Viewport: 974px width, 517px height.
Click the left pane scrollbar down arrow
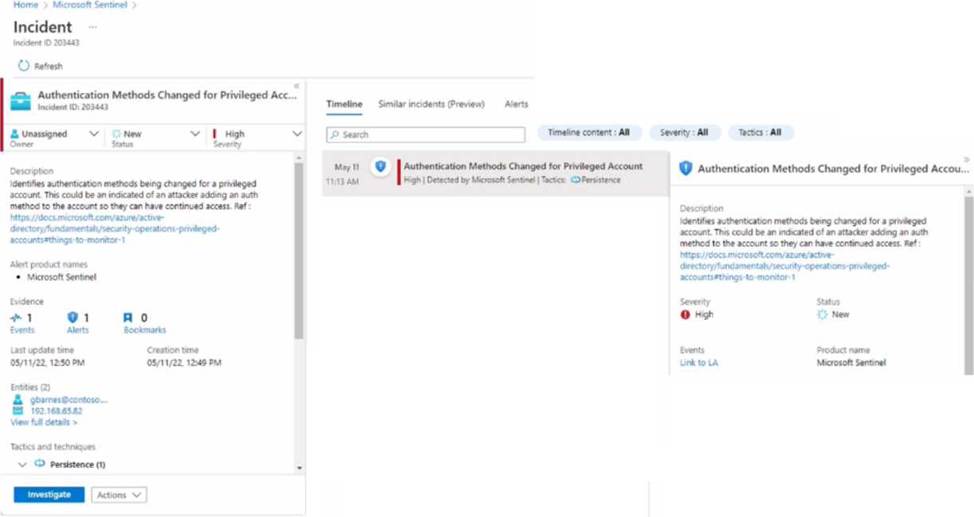[299, 467]
